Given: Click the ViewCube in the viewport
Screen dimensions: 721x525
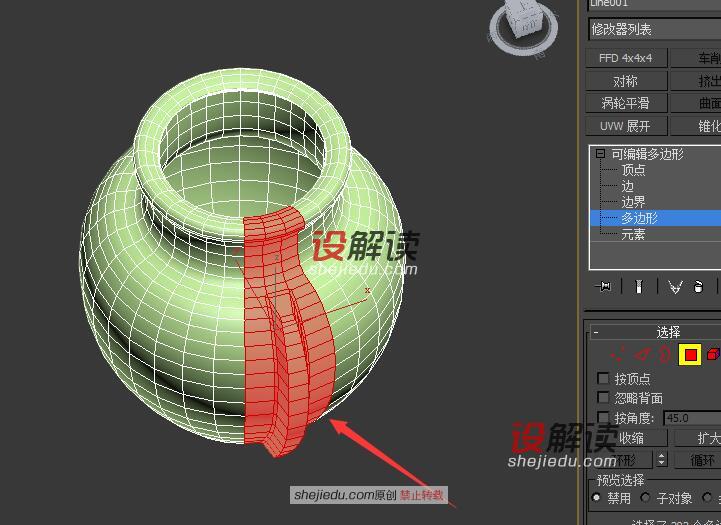Looking at the screenshot, I should [x=527, y=24].
